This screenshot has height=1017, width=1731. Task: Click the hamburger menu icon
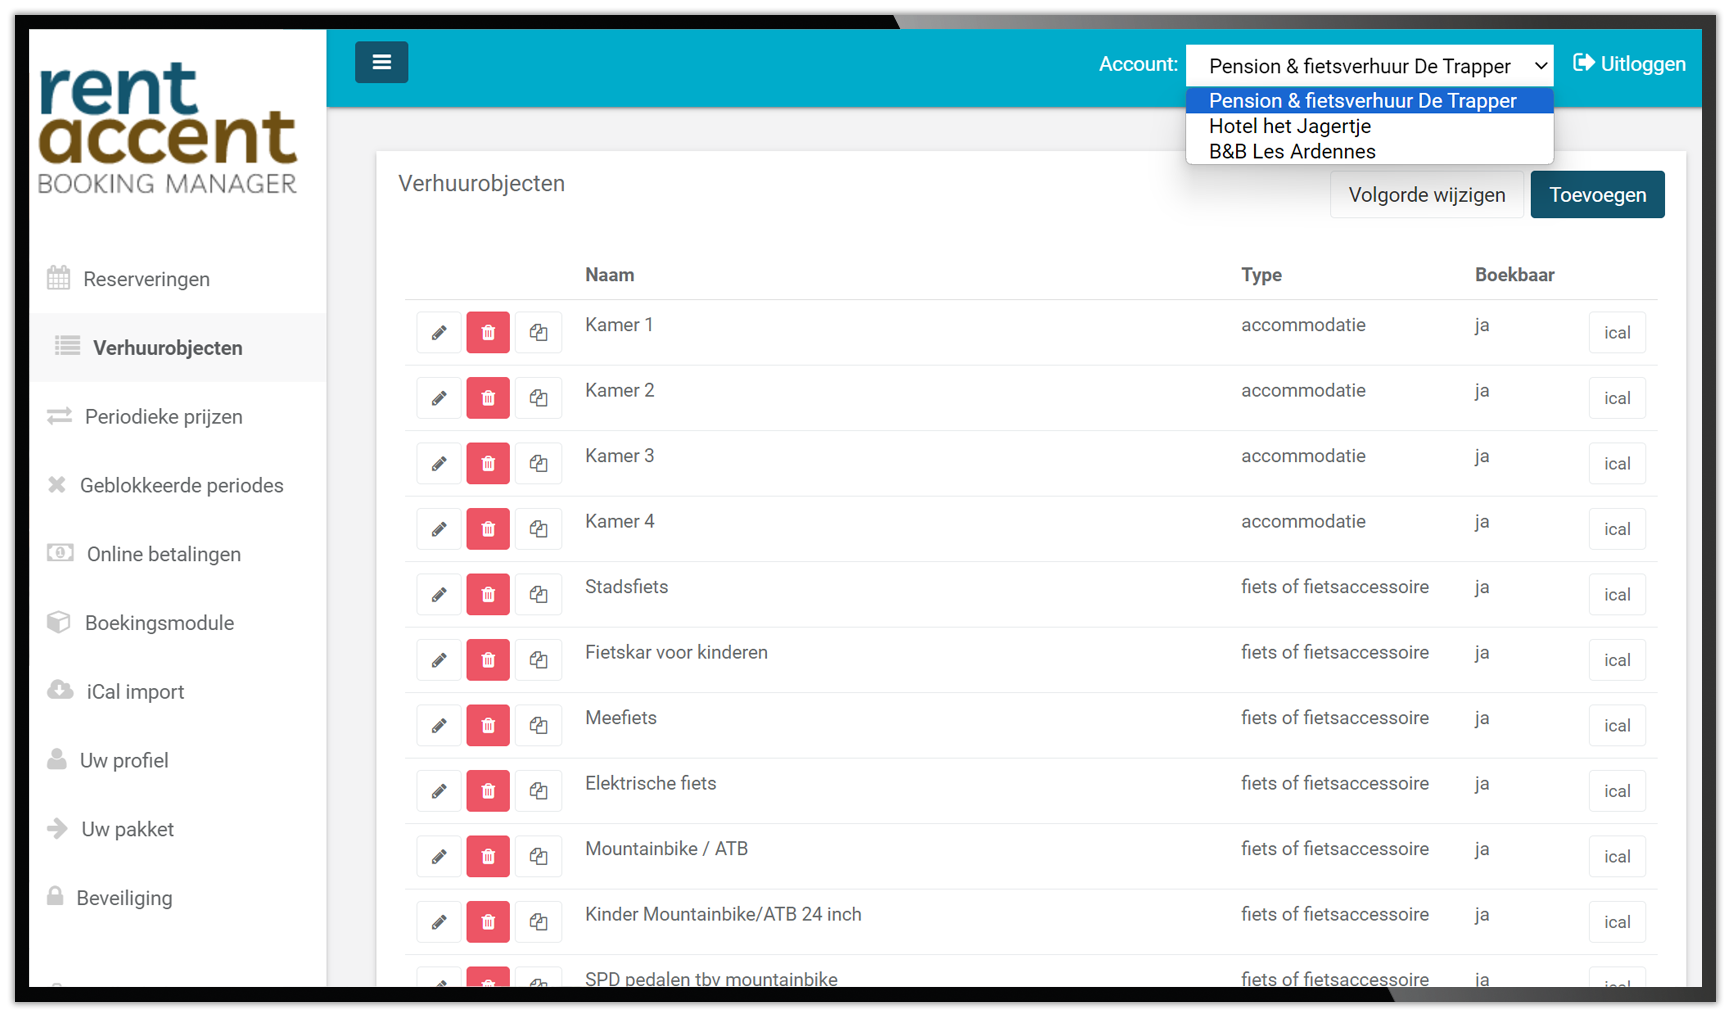381,62
